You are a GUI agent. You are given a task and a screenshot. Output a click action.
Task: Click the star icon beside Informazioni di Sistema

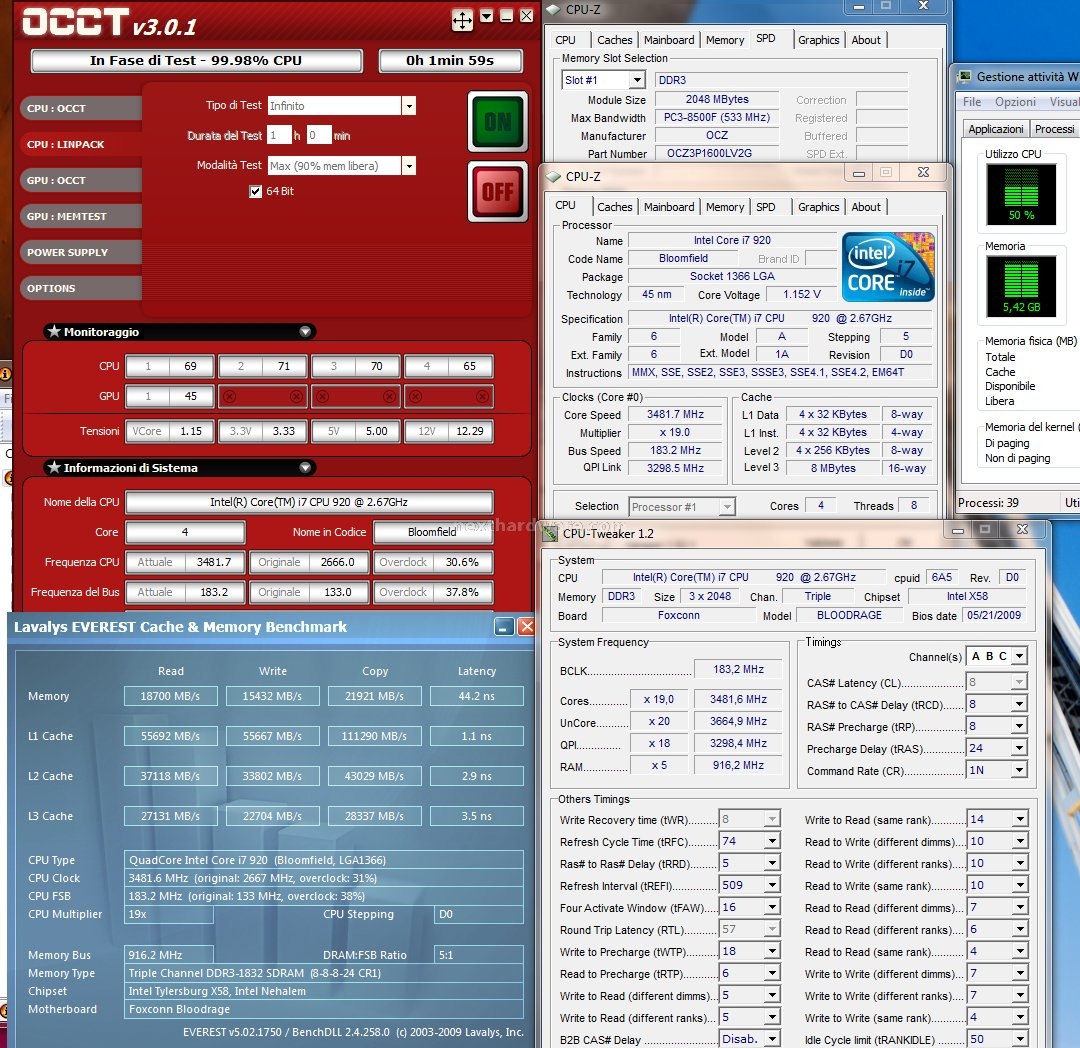tap(54, 467)
